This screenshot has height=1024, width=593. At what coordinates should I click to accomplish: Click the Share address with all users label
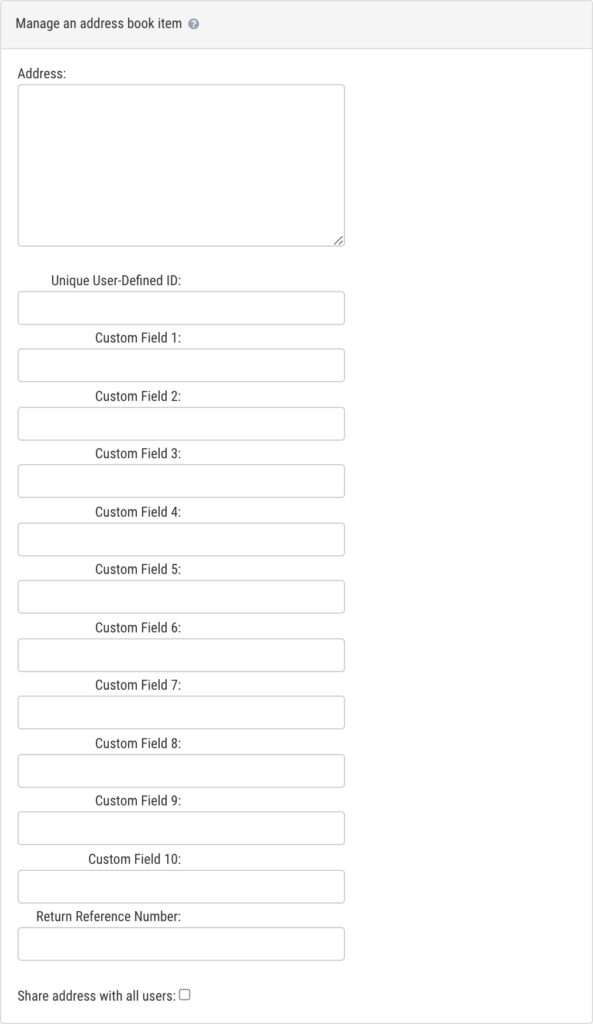tap(95, 995)
